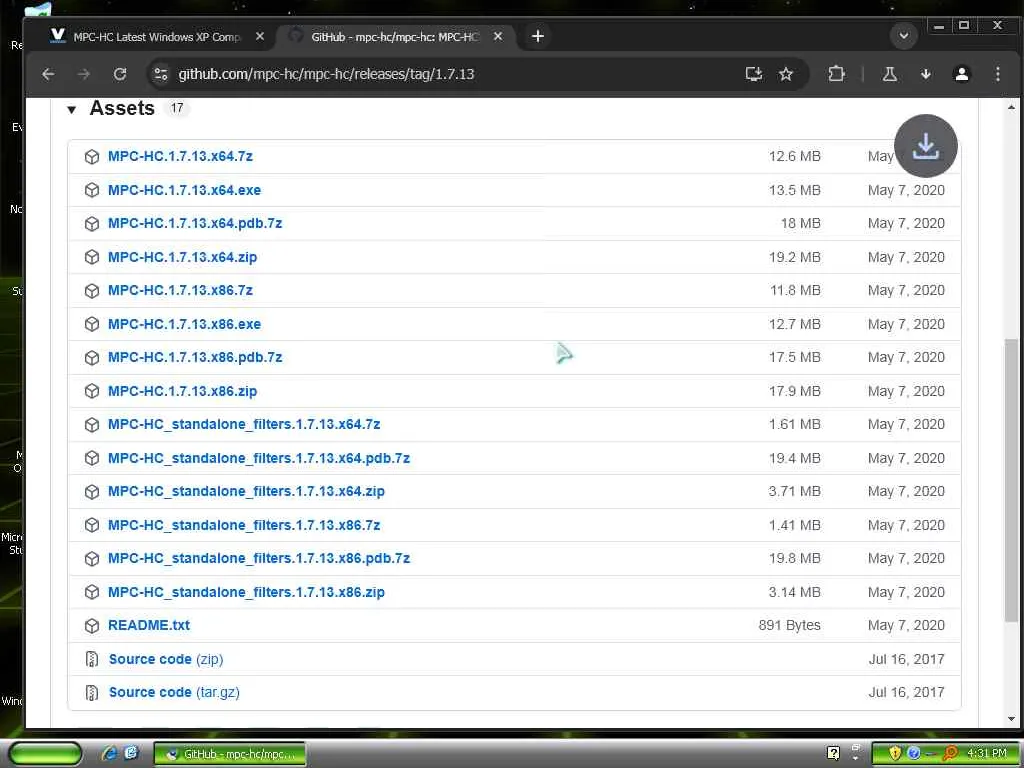The image size is (1024, 768).
Task: Click package icon beside MPC-HC.1.7.13.x64.zip
Action: point(92,257)
